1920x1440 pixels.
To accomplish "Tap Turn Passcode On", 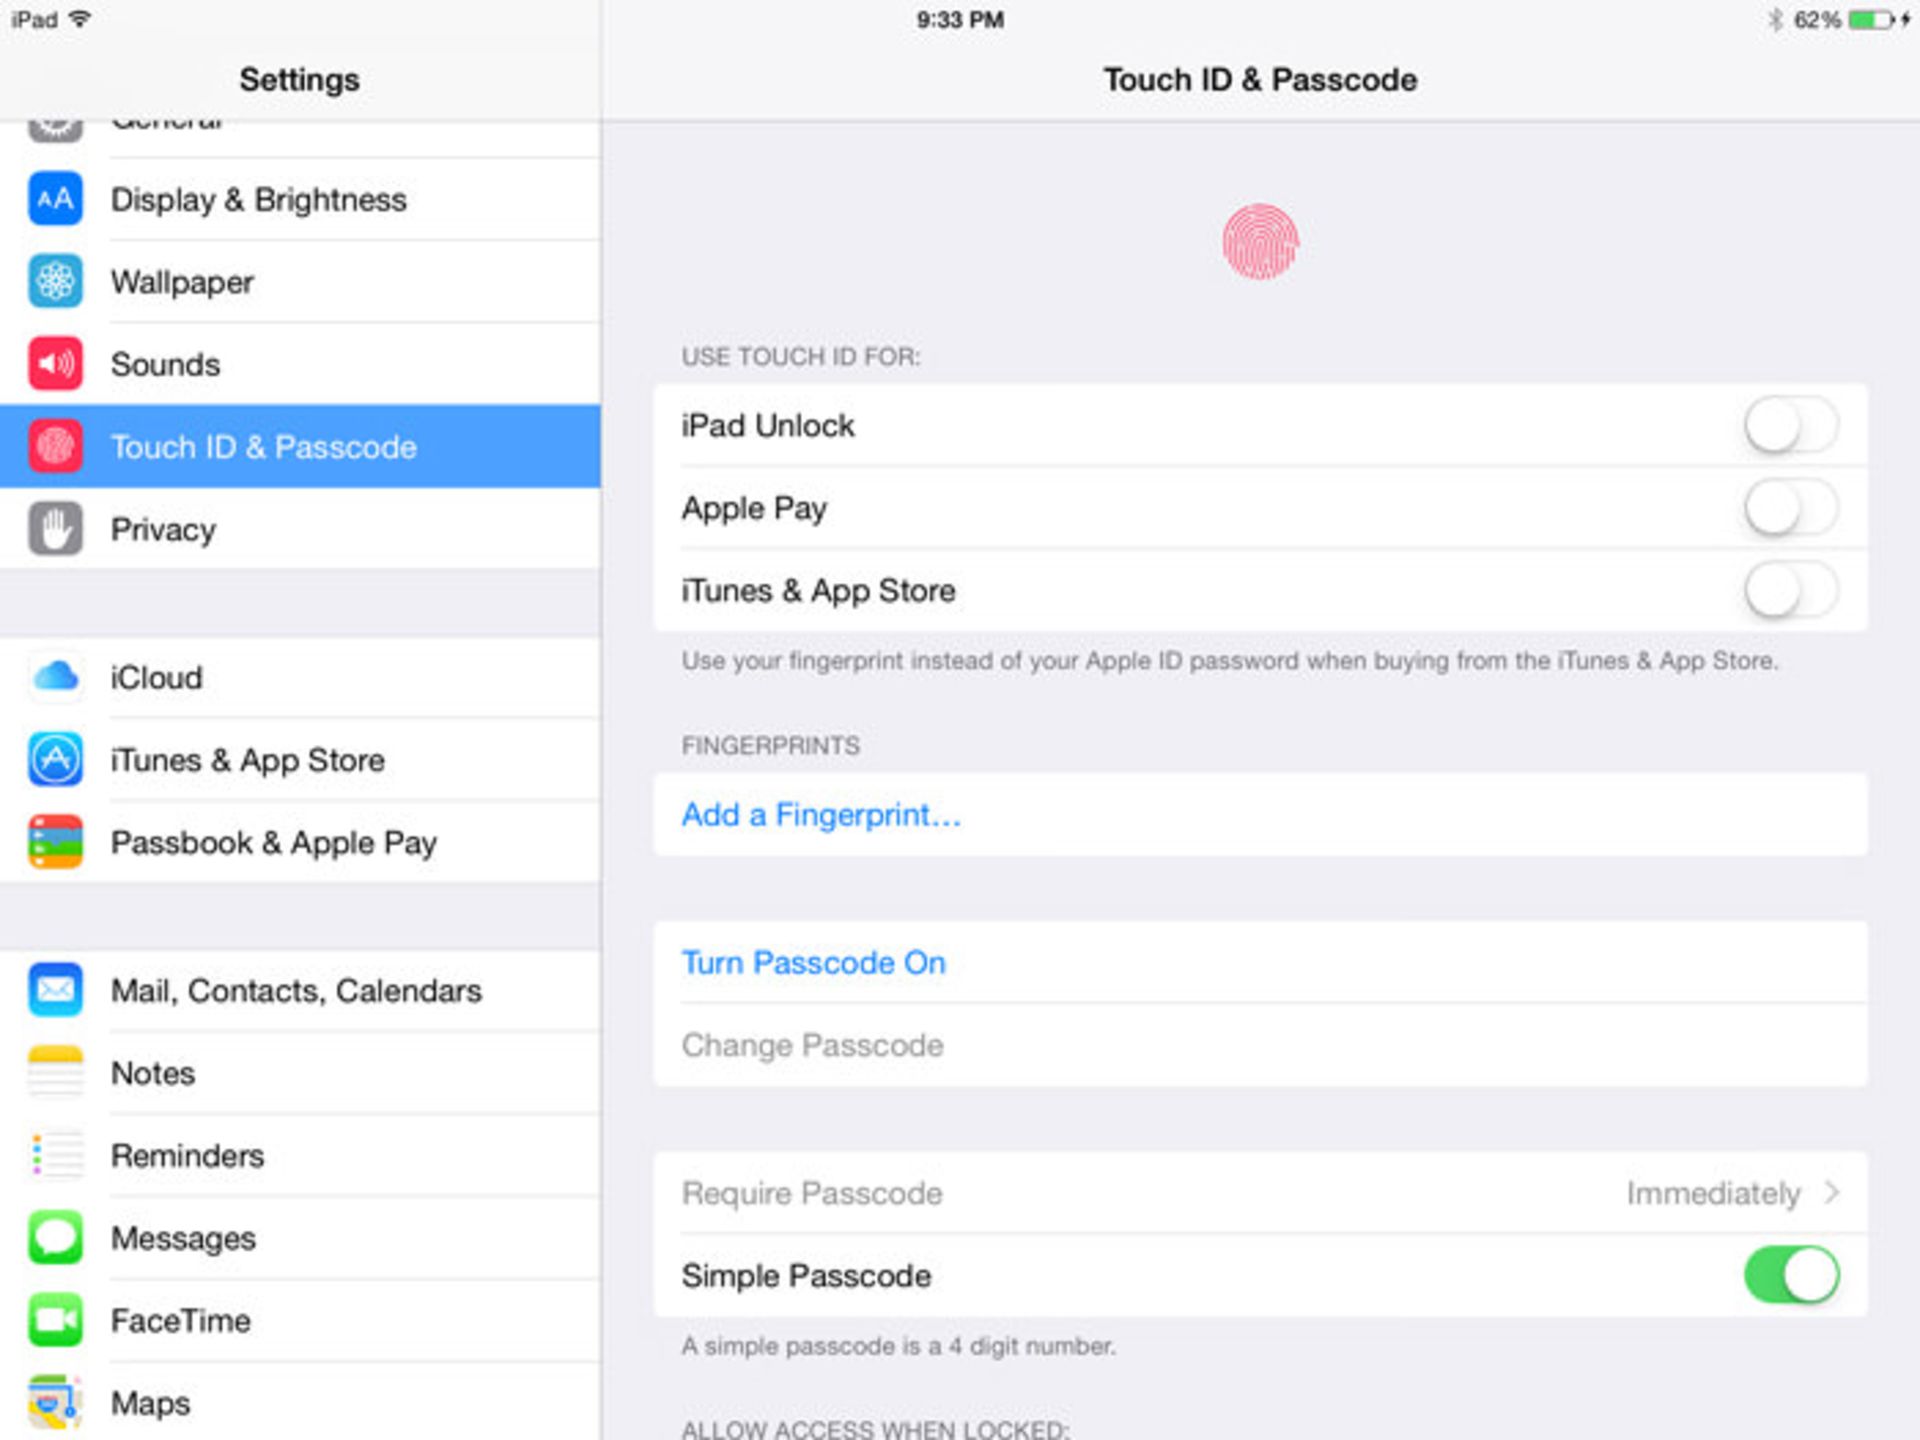I will [813, 963].
